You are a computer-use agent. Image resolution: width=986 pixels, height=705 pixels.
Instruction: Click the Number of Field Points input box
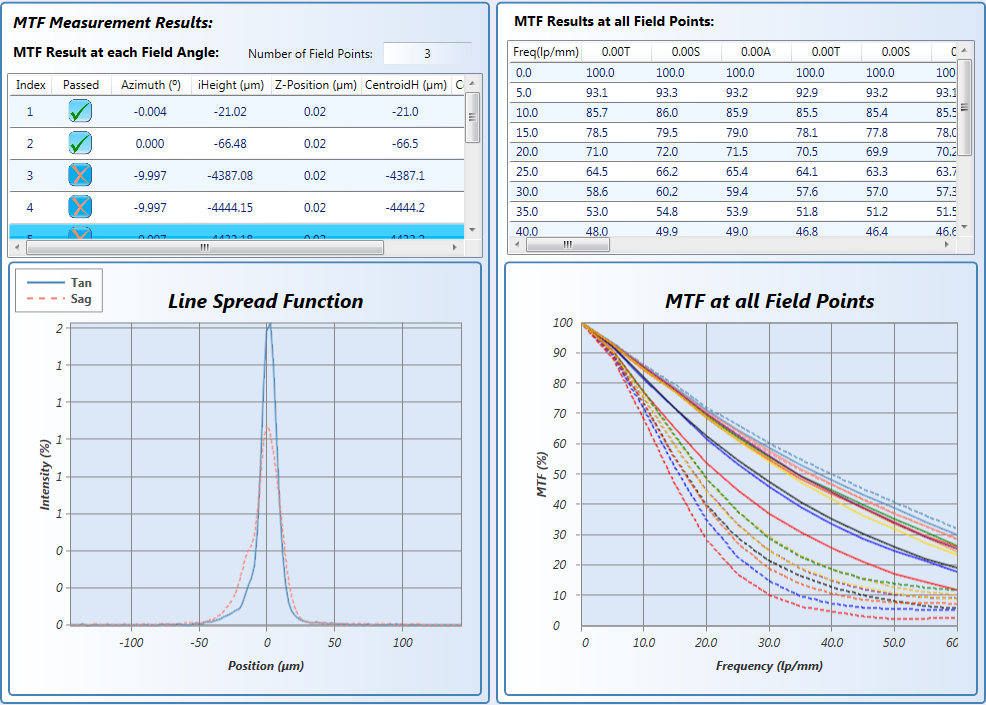[x=427, y=54]
